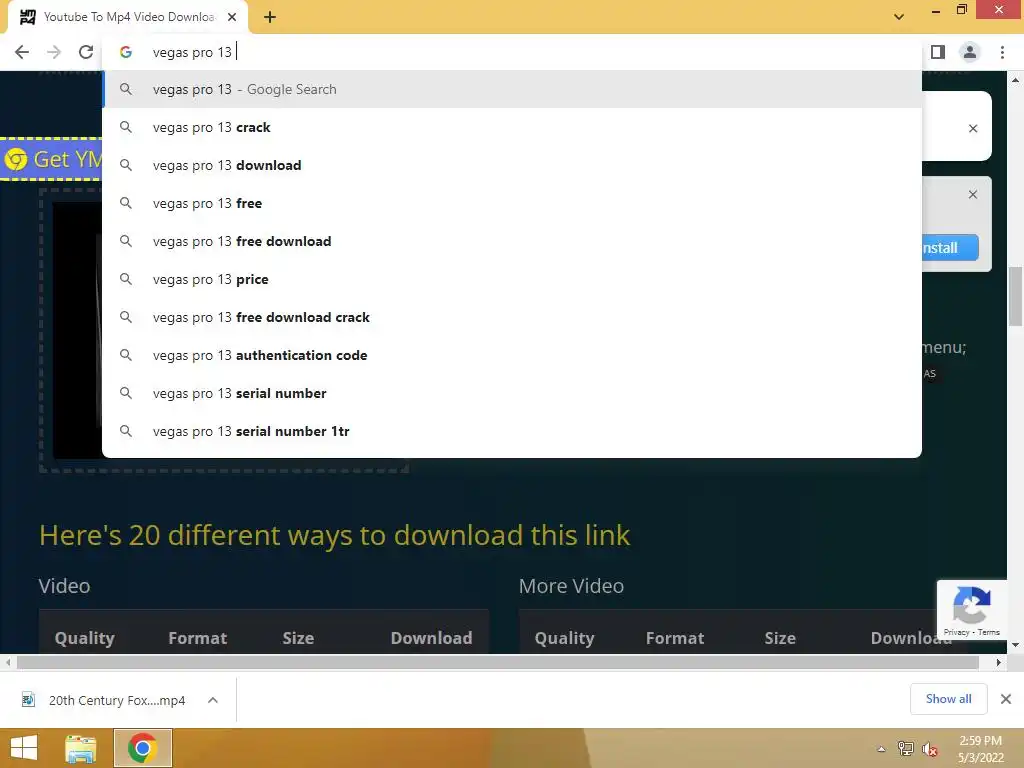Select 'vegas pro 13 serial number' suggestion

[x=512, y=393]
